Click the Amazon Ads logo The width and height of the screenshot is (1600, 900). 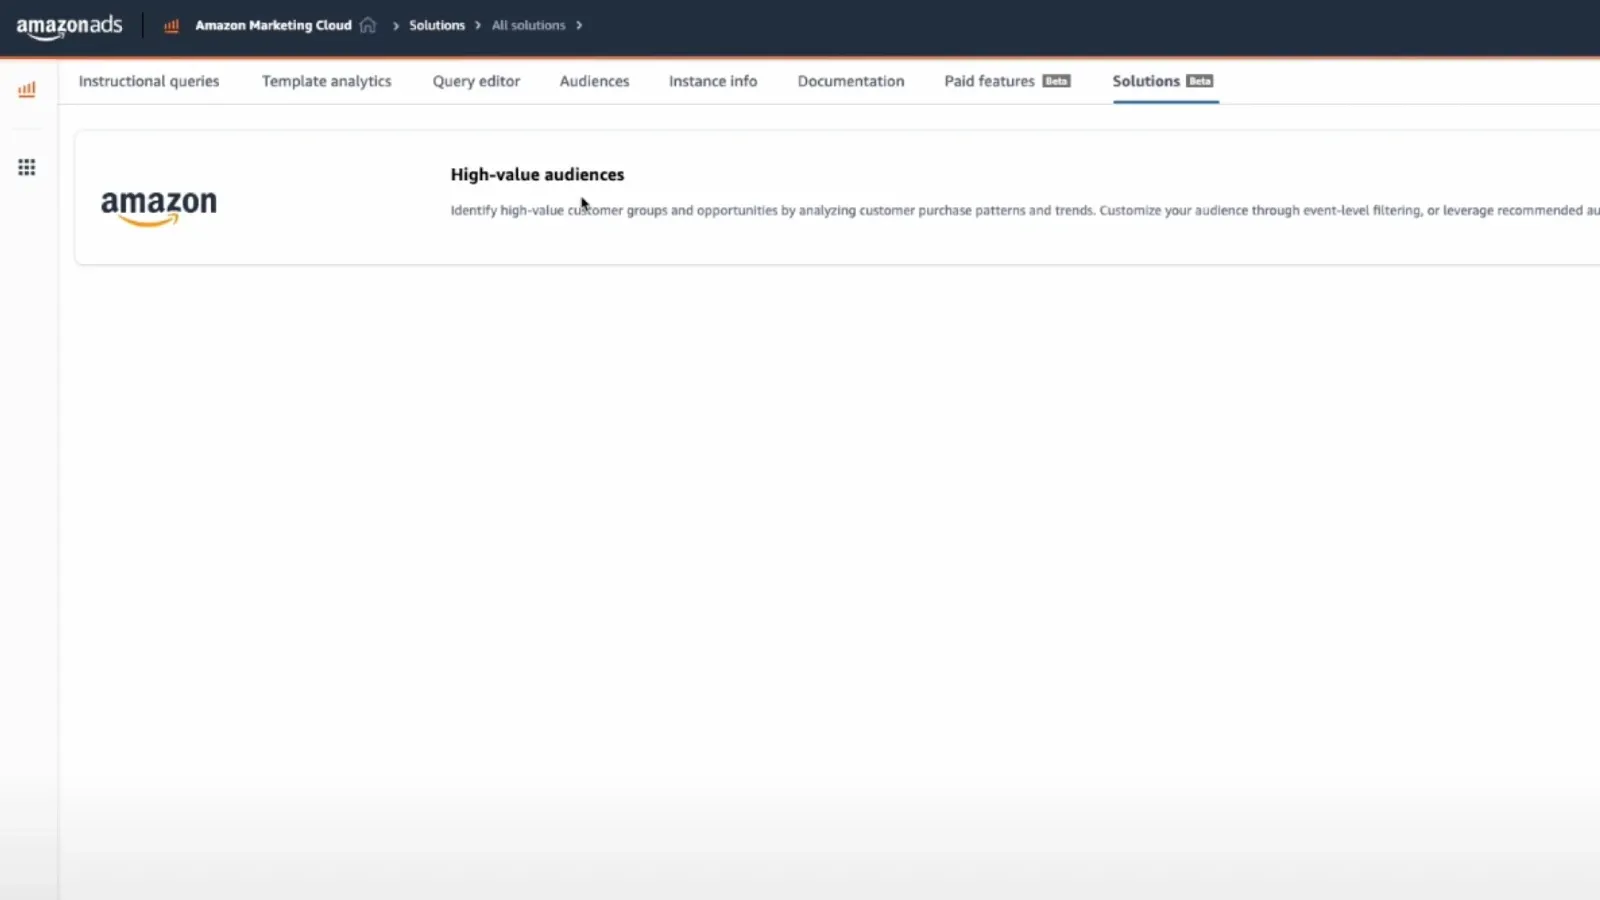tap(69, 27)
